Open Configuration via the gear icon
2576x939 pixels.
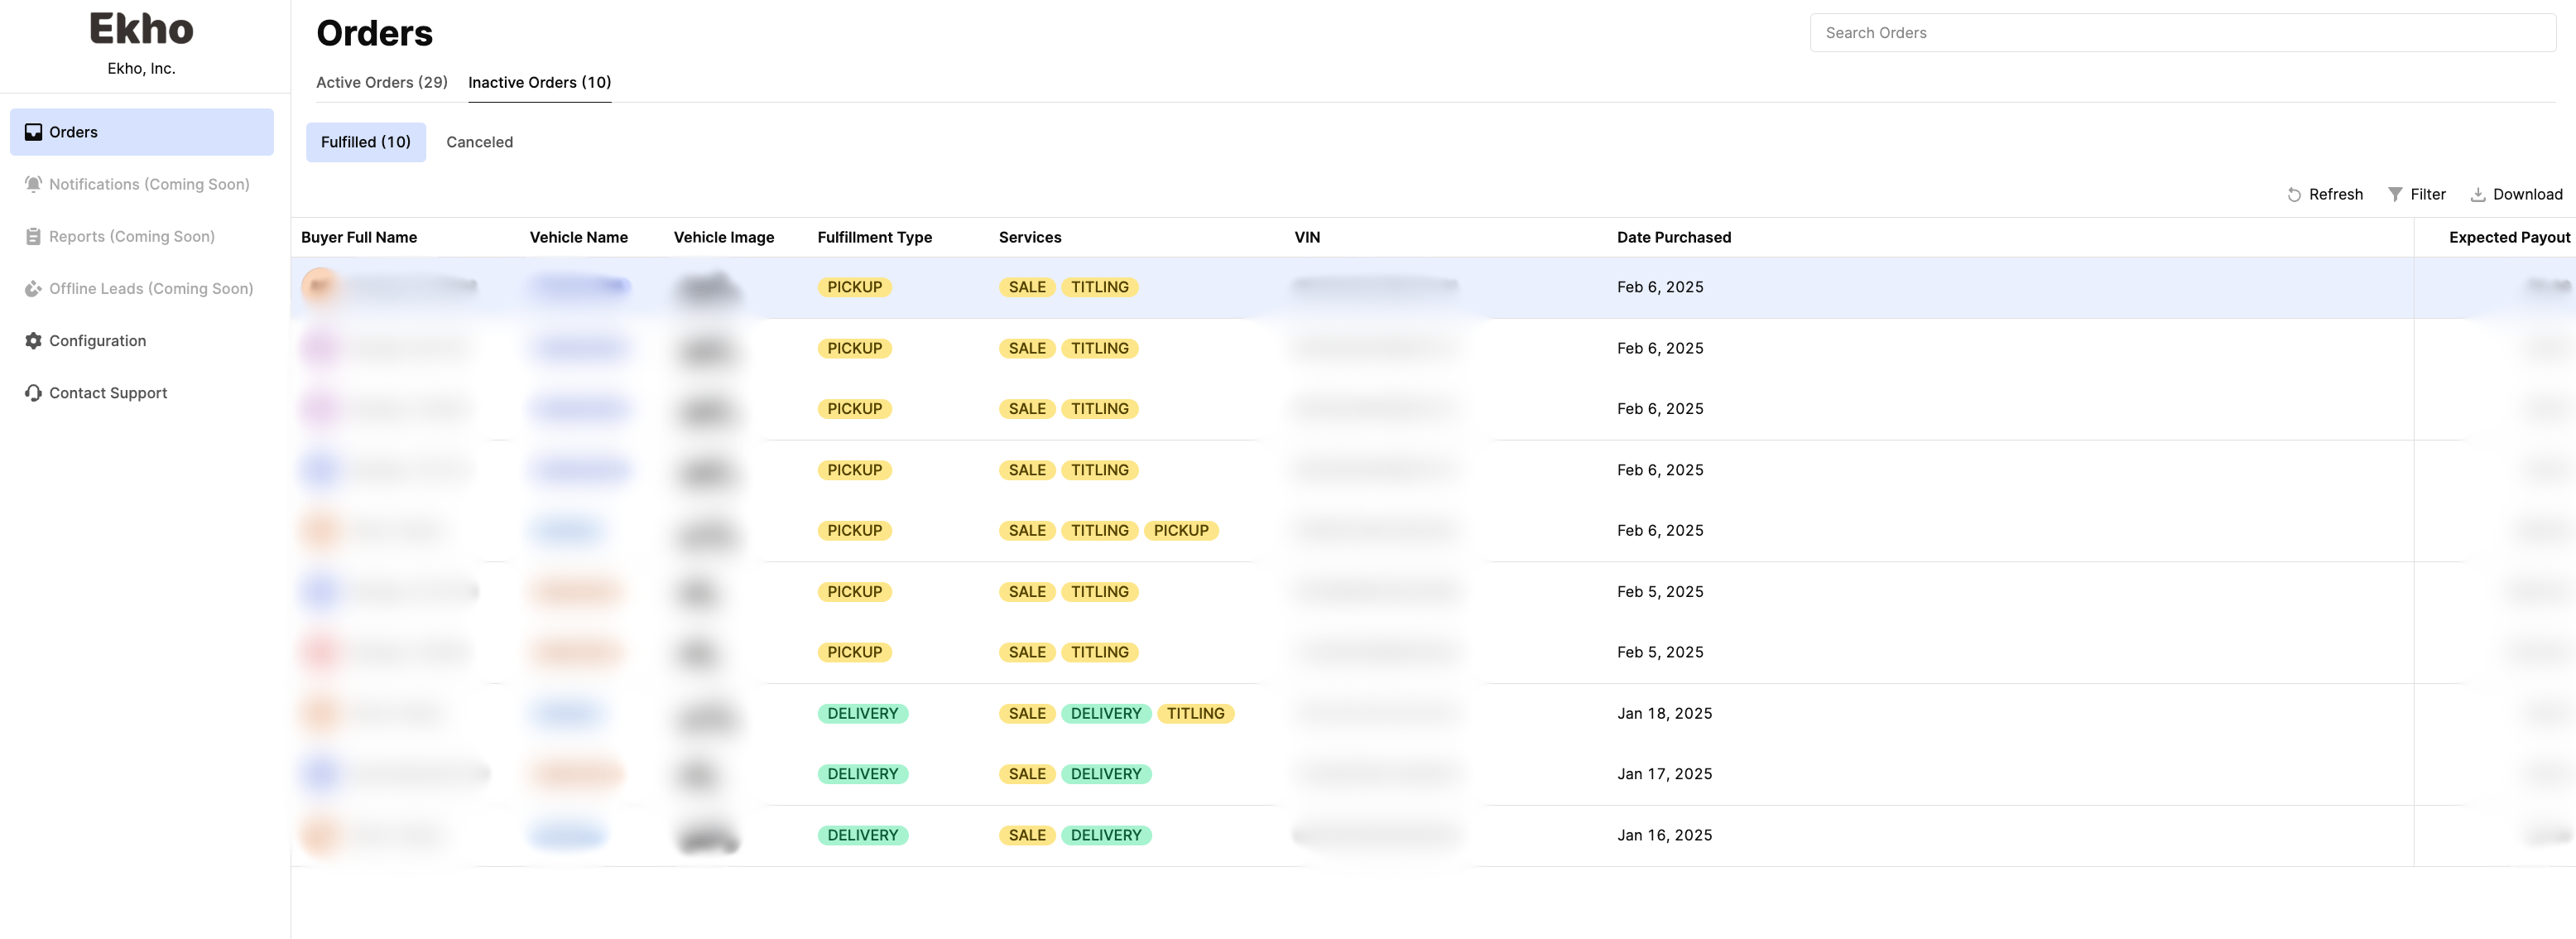tap(33, 341)
